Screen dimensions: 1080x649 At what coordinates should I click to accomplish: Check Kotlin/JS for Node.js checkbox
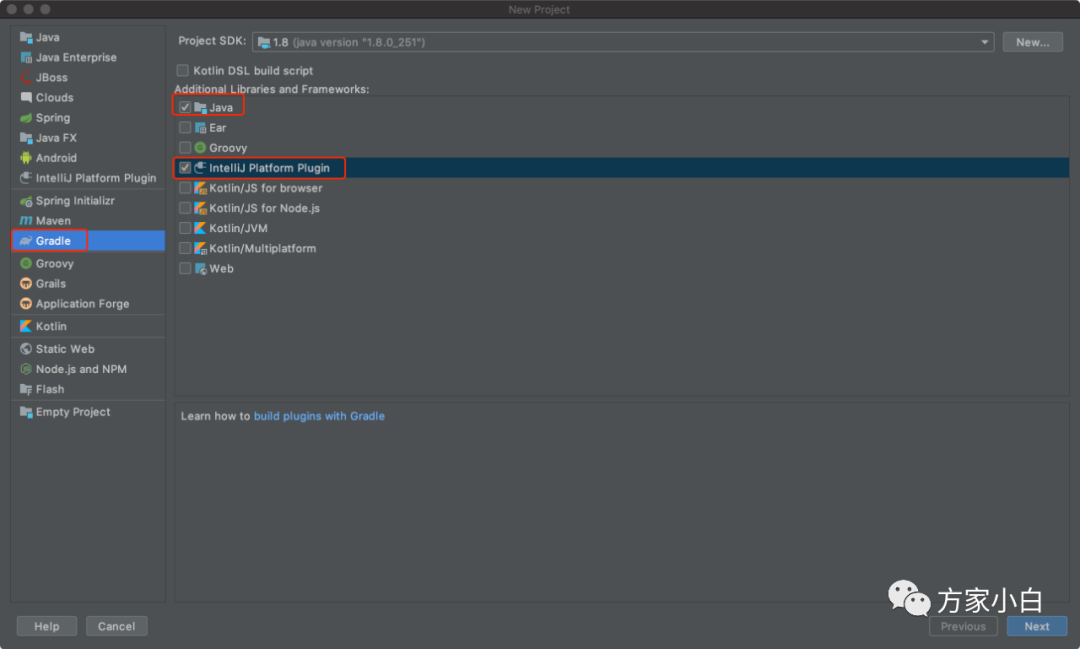[x=185, y=208]
